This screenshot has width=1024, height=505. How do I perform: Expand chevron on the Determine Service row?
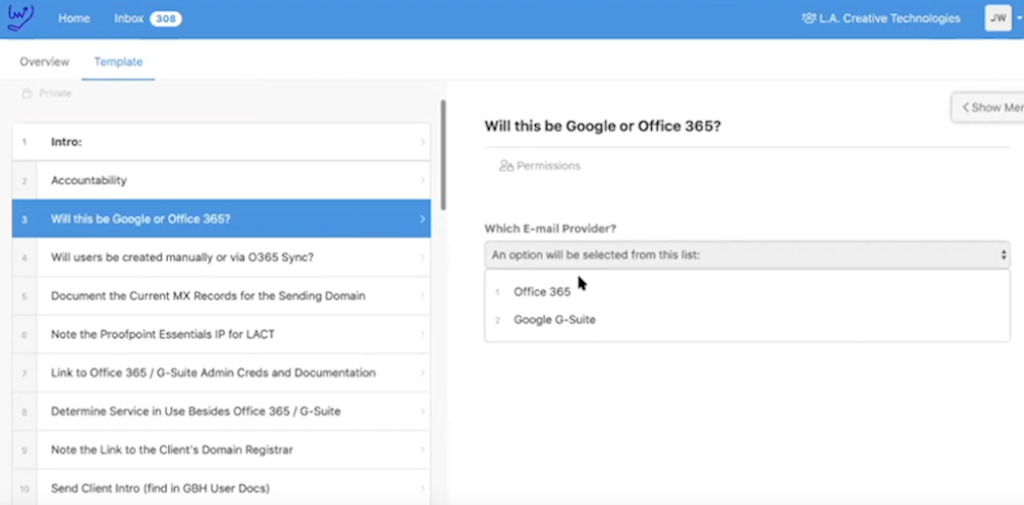[x=423, y=412]
